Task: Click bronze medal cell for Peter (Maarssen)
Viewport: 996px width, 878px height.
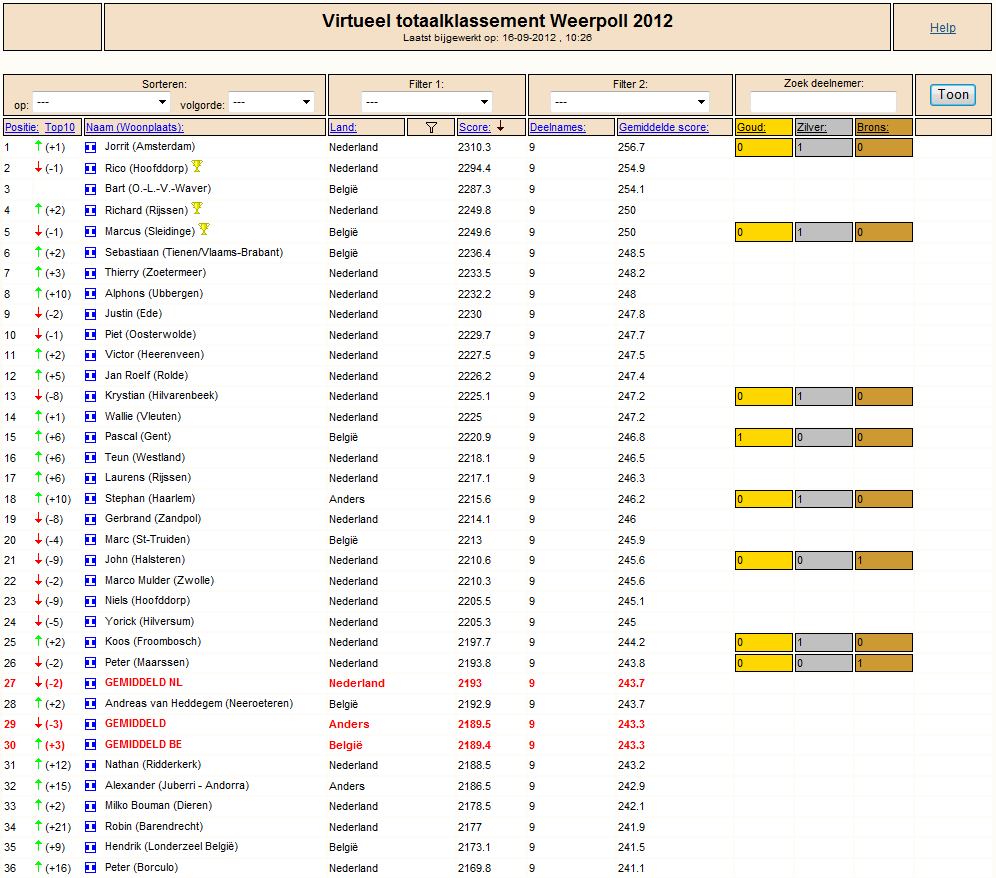Action: [884, 663]
